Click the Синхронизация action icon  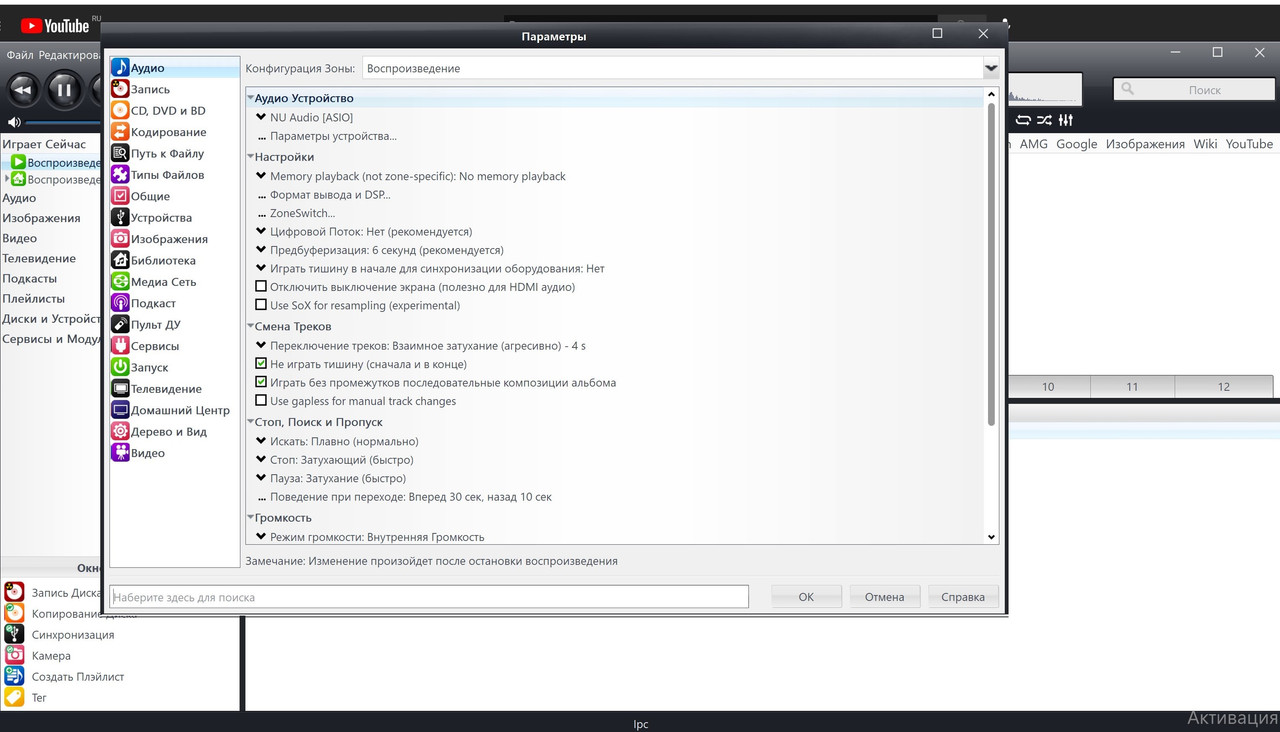tap(14, 634)
